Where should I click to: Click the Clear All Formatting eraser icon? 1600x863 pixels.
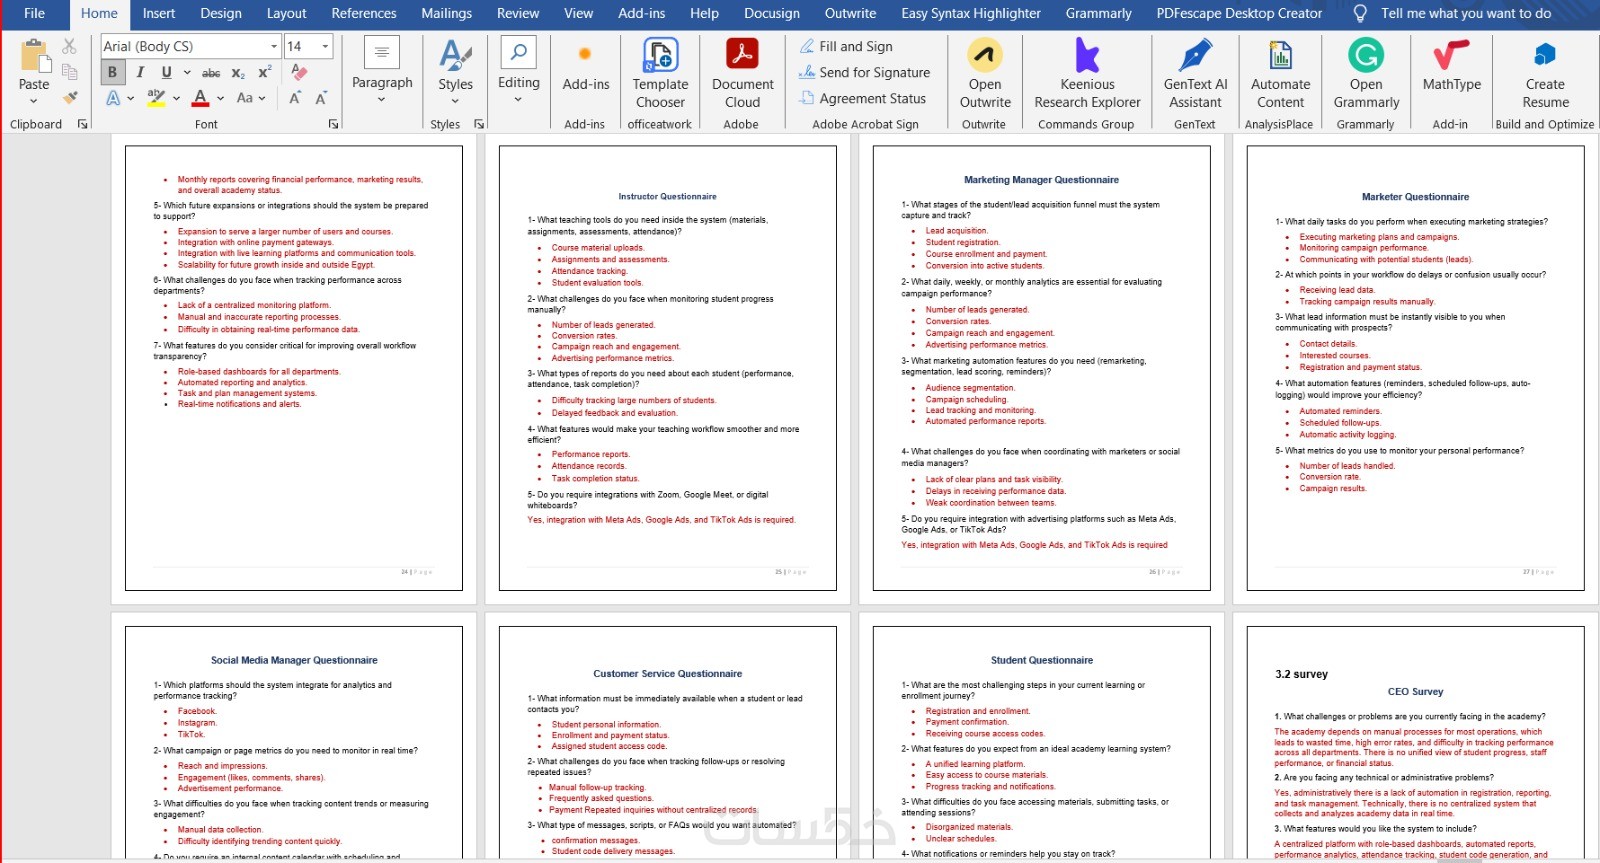(x=298, y=72)
